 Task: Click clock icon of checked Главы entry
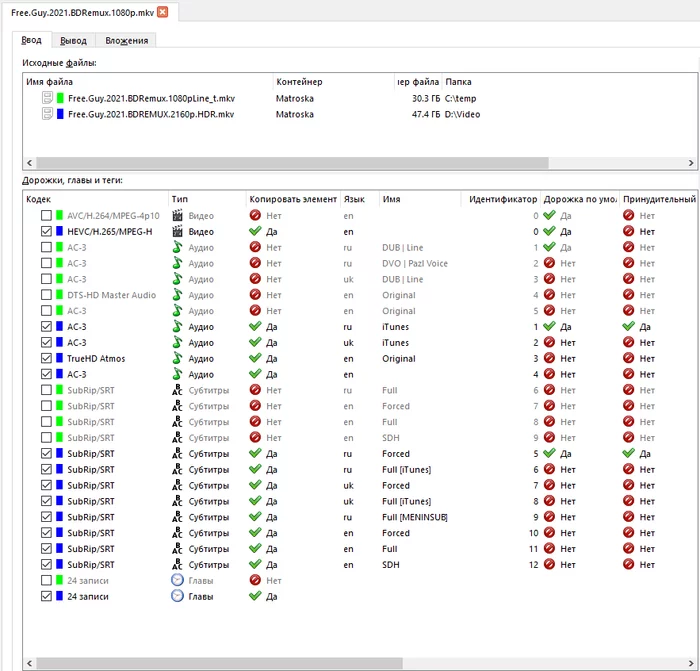[178, 596]
